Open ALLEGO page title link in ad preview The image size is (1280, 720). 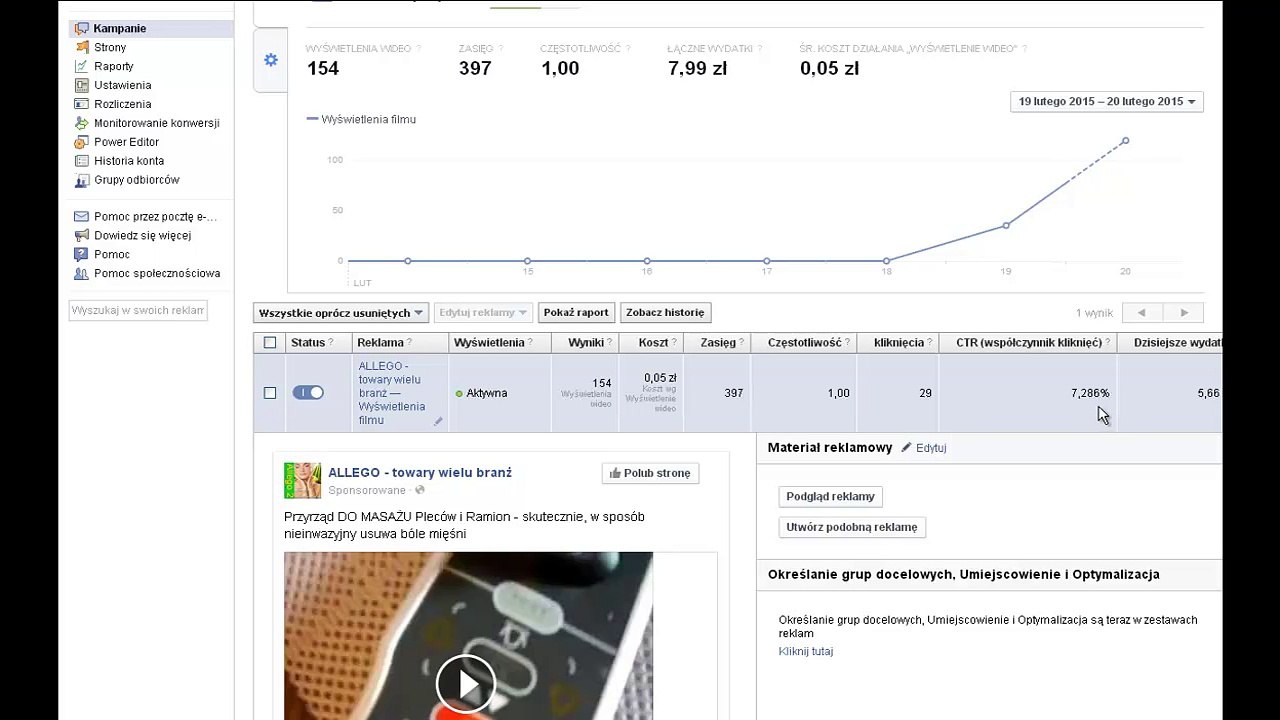click(x=420, y=473)
